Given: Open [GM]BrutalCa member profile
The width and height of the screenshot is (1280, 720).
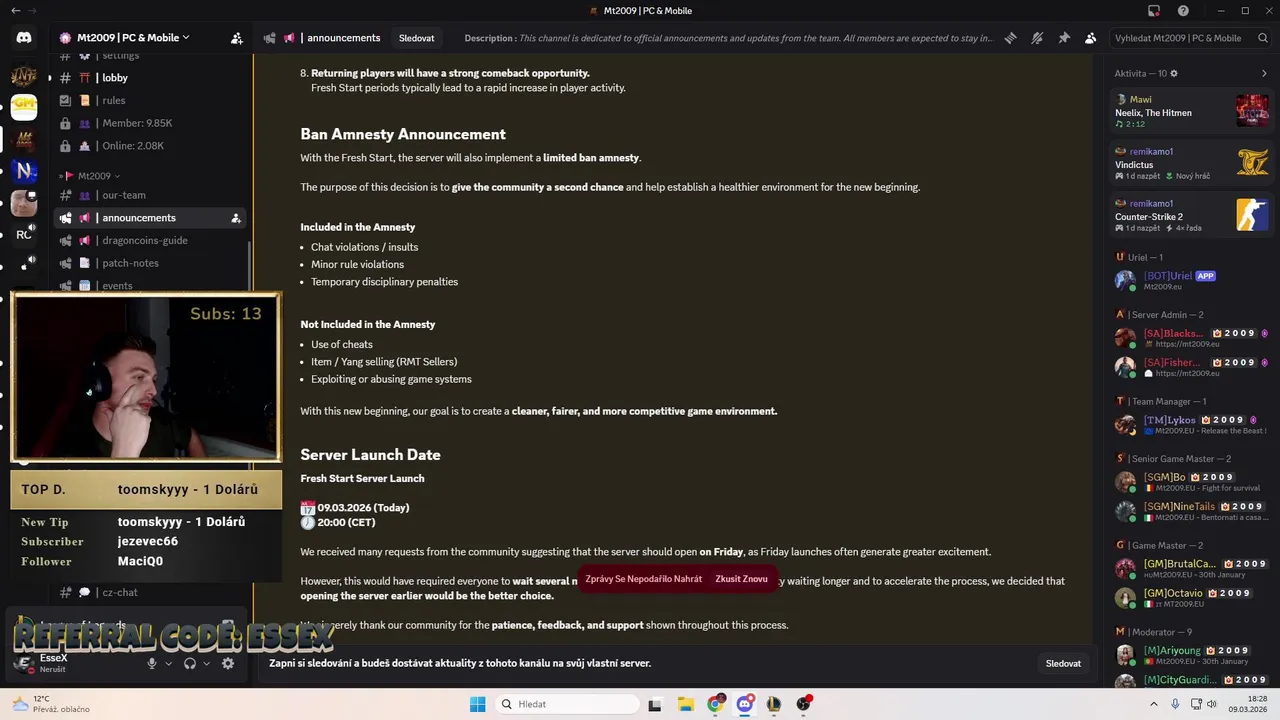Looking at the screenshot, I should (x=1190, y=569).
